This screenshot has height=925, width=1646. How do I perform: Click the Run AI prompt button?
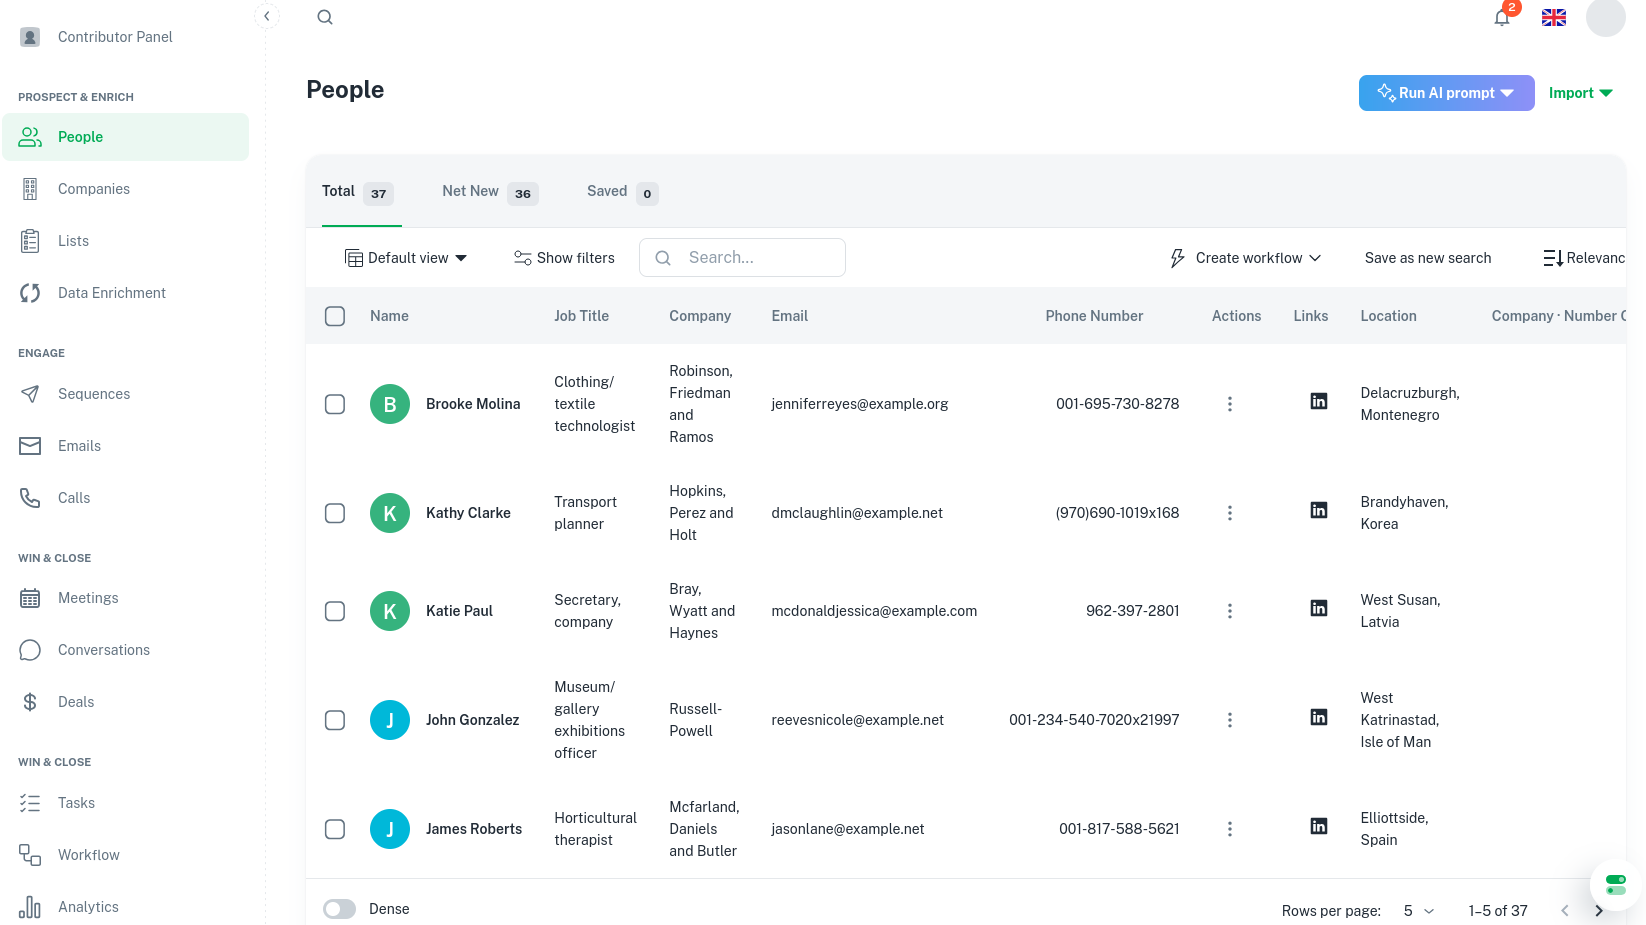pyautogui.click(x=1446, y=93)
